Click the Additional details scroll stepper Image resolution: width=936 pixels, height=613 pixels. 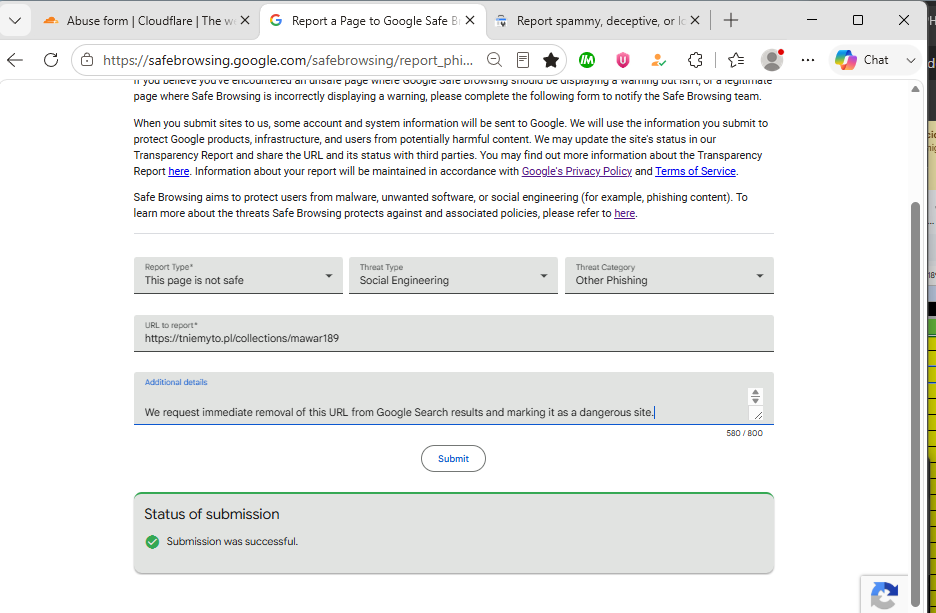(755, 396)
